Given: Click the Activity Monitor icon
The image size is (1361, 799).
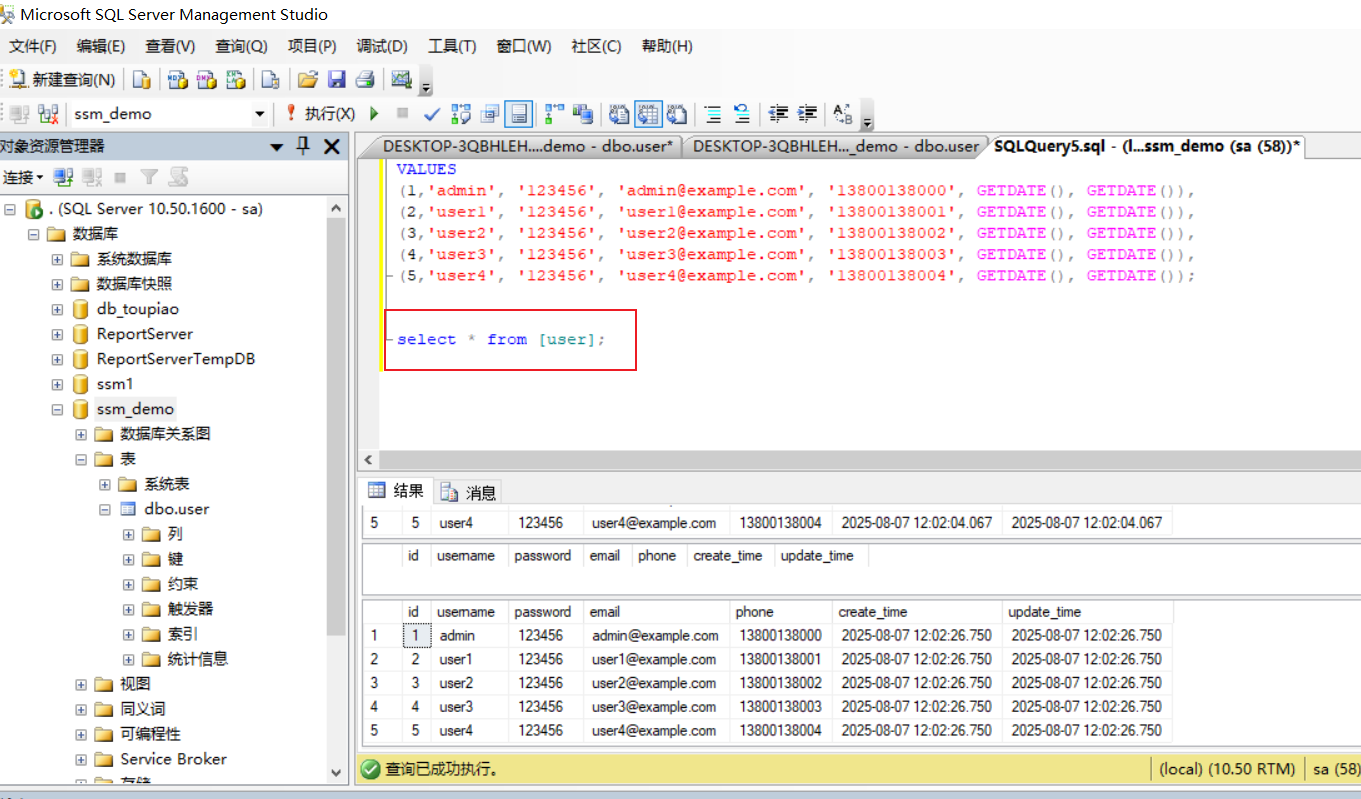Looking at the screenshot, I should point(402,80).
